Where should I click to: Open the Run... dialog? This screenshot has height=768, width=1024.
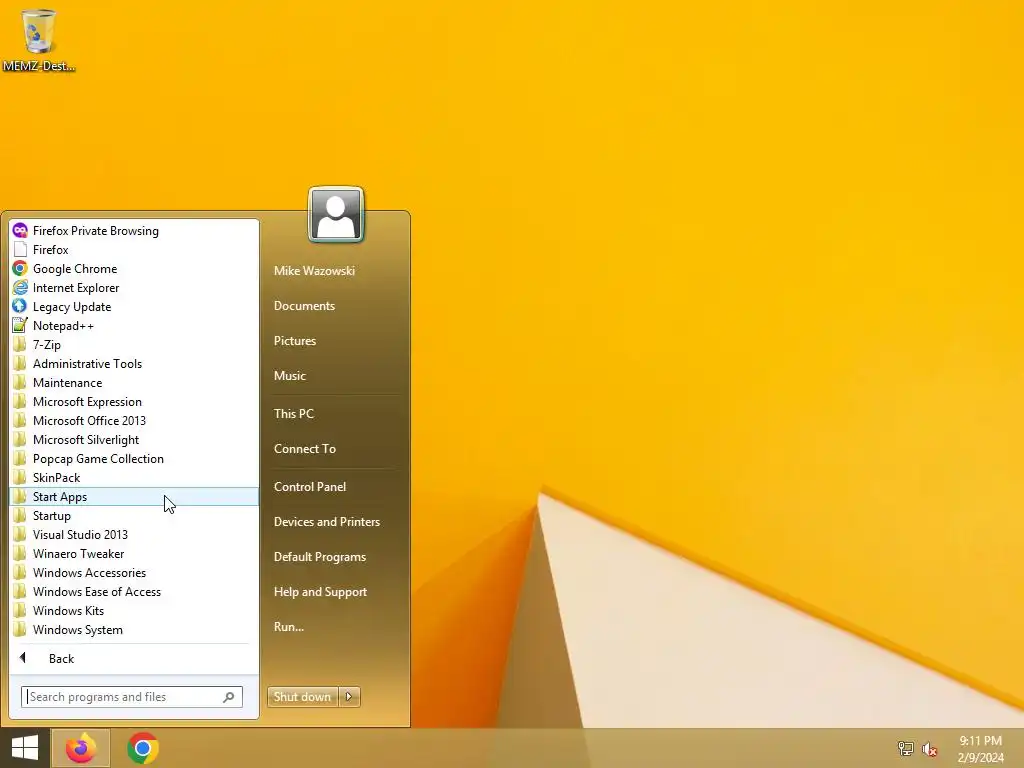tap(289, 627)
